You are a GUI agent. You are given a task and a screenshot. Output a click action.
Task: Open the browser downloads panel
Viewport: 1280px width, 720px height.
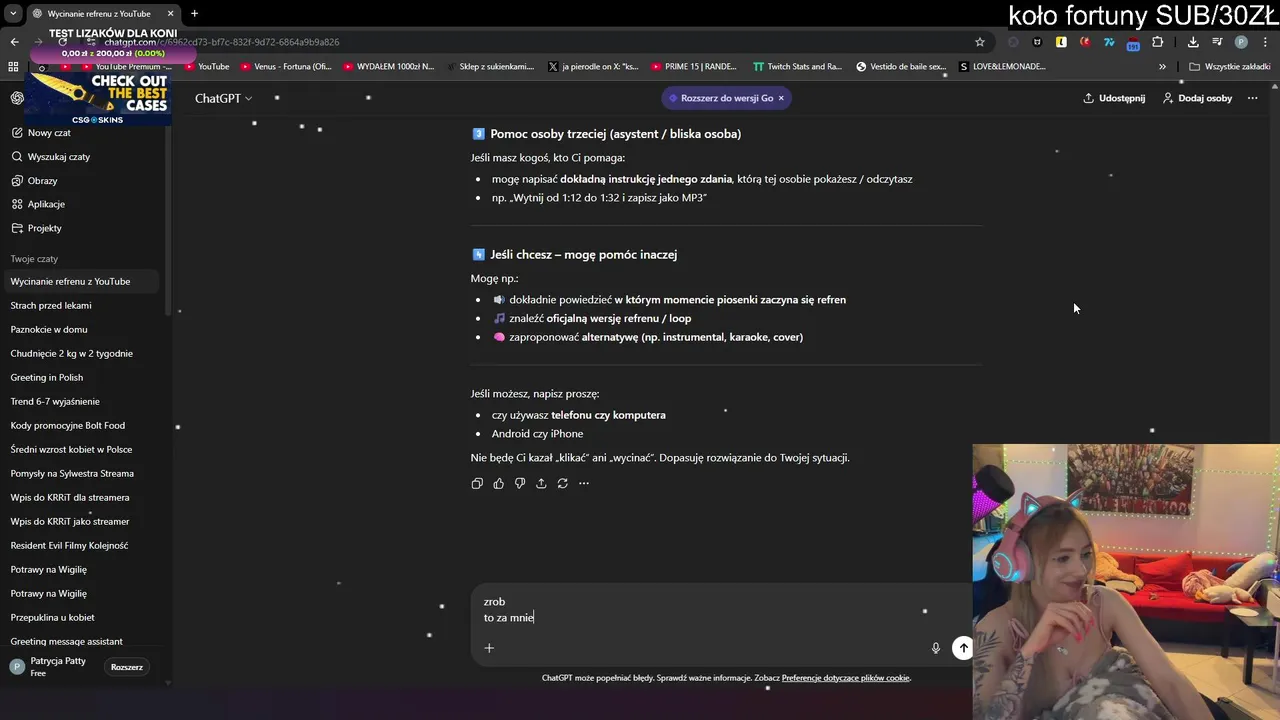coord(1193,42)
